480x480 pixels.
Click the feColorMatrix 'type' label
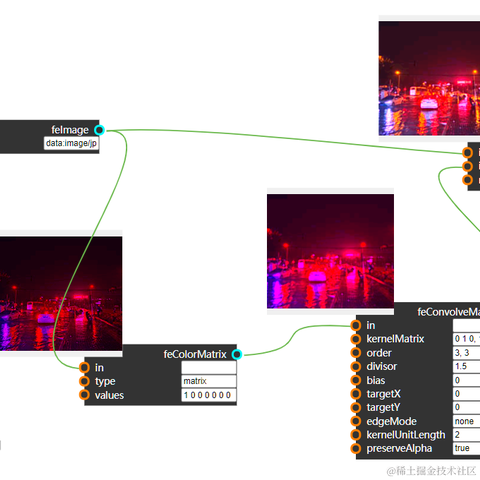click(x=105, y=382)
